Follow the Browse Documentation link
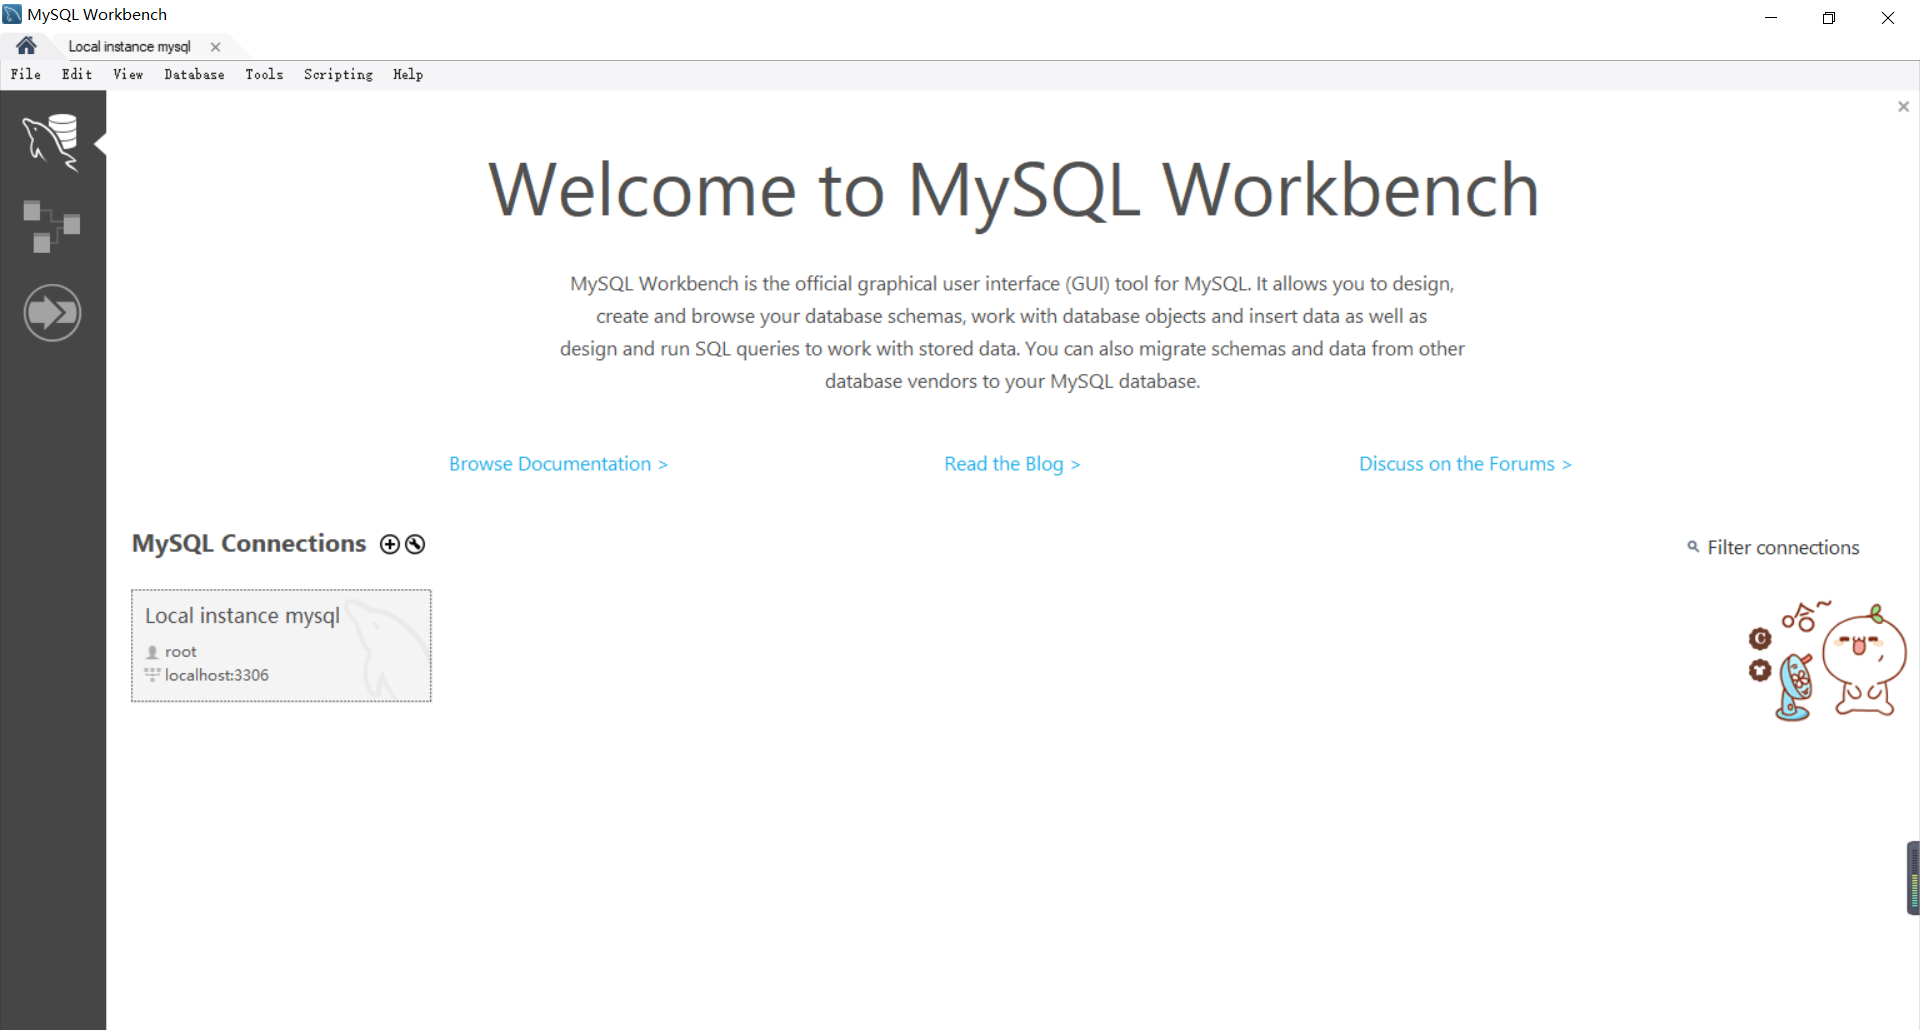The image size is (1920, 1030). (558, 464)
